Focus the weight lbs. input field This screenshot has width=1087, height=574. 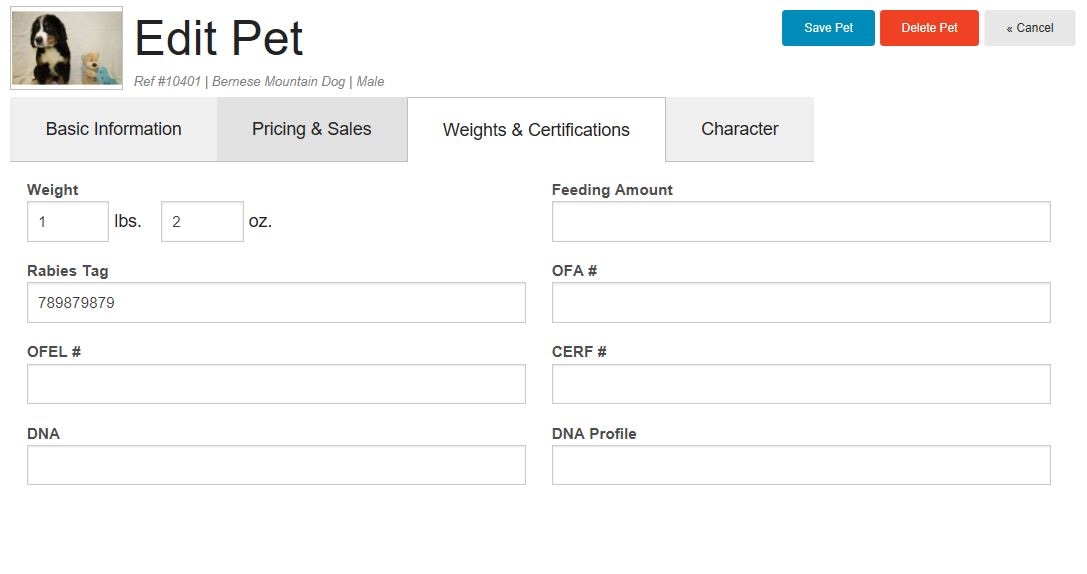[x=68, y=222]
